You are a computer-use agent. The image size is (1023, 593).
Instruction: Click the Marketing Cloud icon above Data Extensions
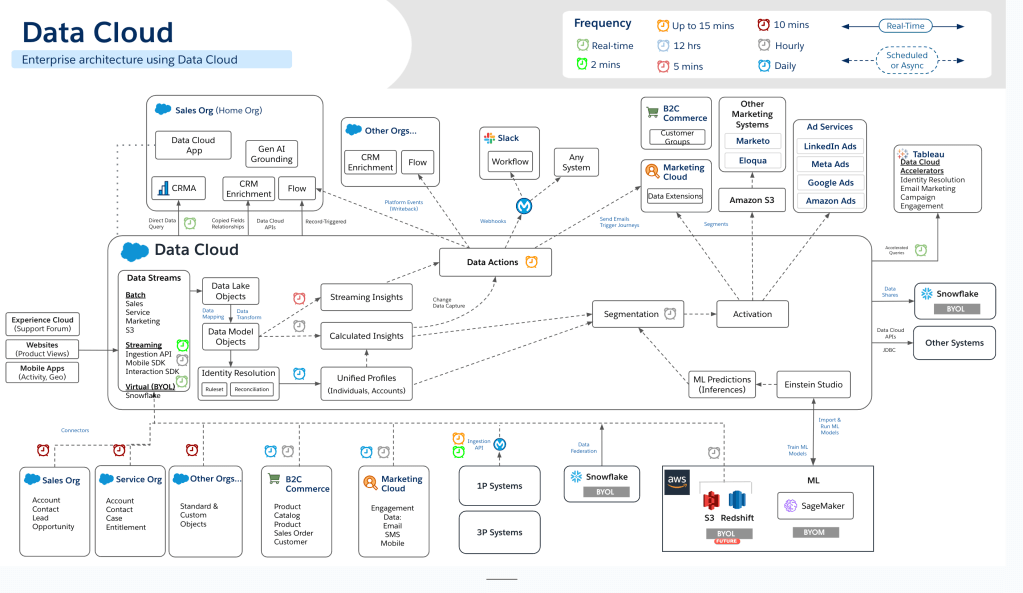point(652,171)
